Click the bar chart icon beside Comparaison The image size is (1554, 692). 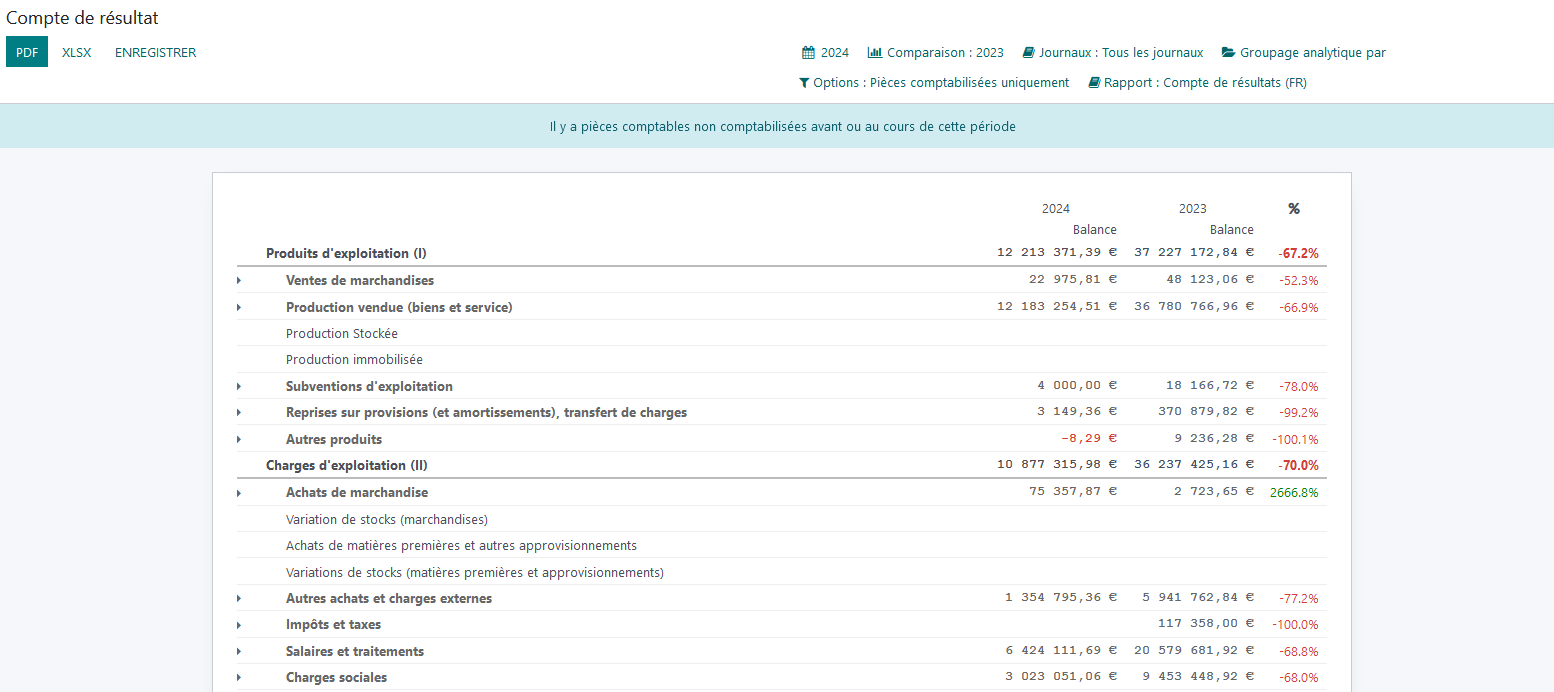875,53
